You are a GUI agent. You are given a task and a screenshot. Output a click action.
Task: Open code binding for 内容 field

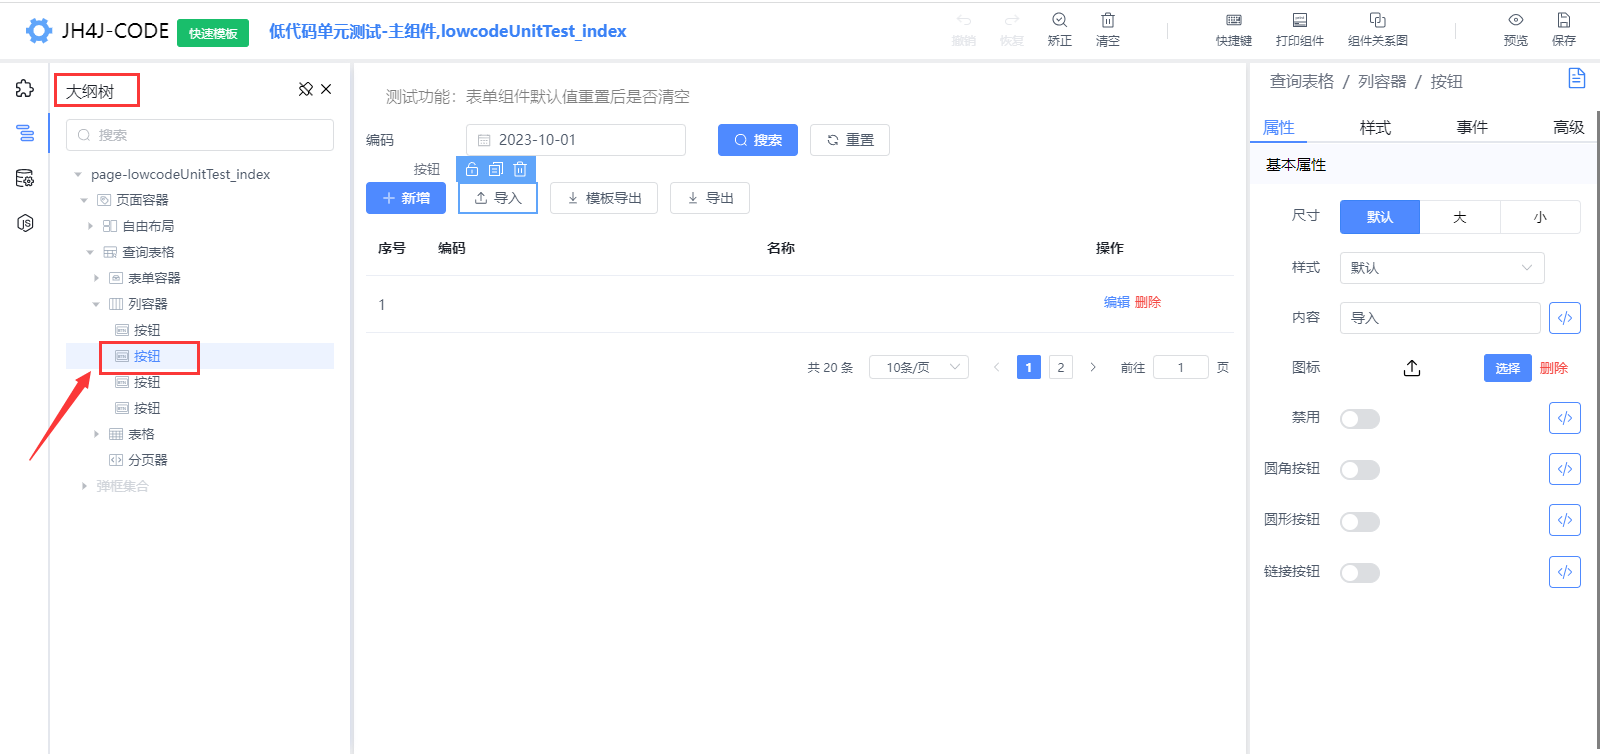click(1565, 318)
